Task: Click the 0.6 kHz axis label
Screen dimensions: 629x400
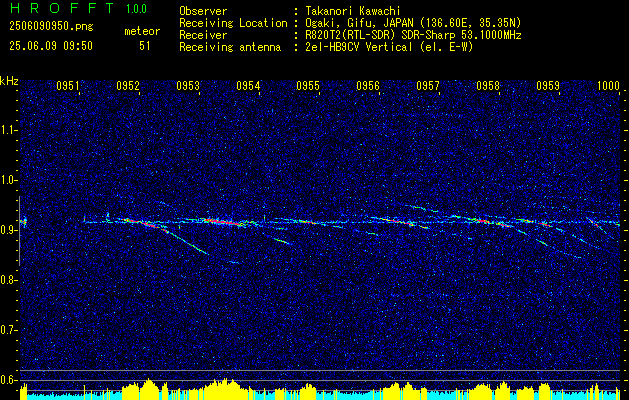Action: pos(8,380)
